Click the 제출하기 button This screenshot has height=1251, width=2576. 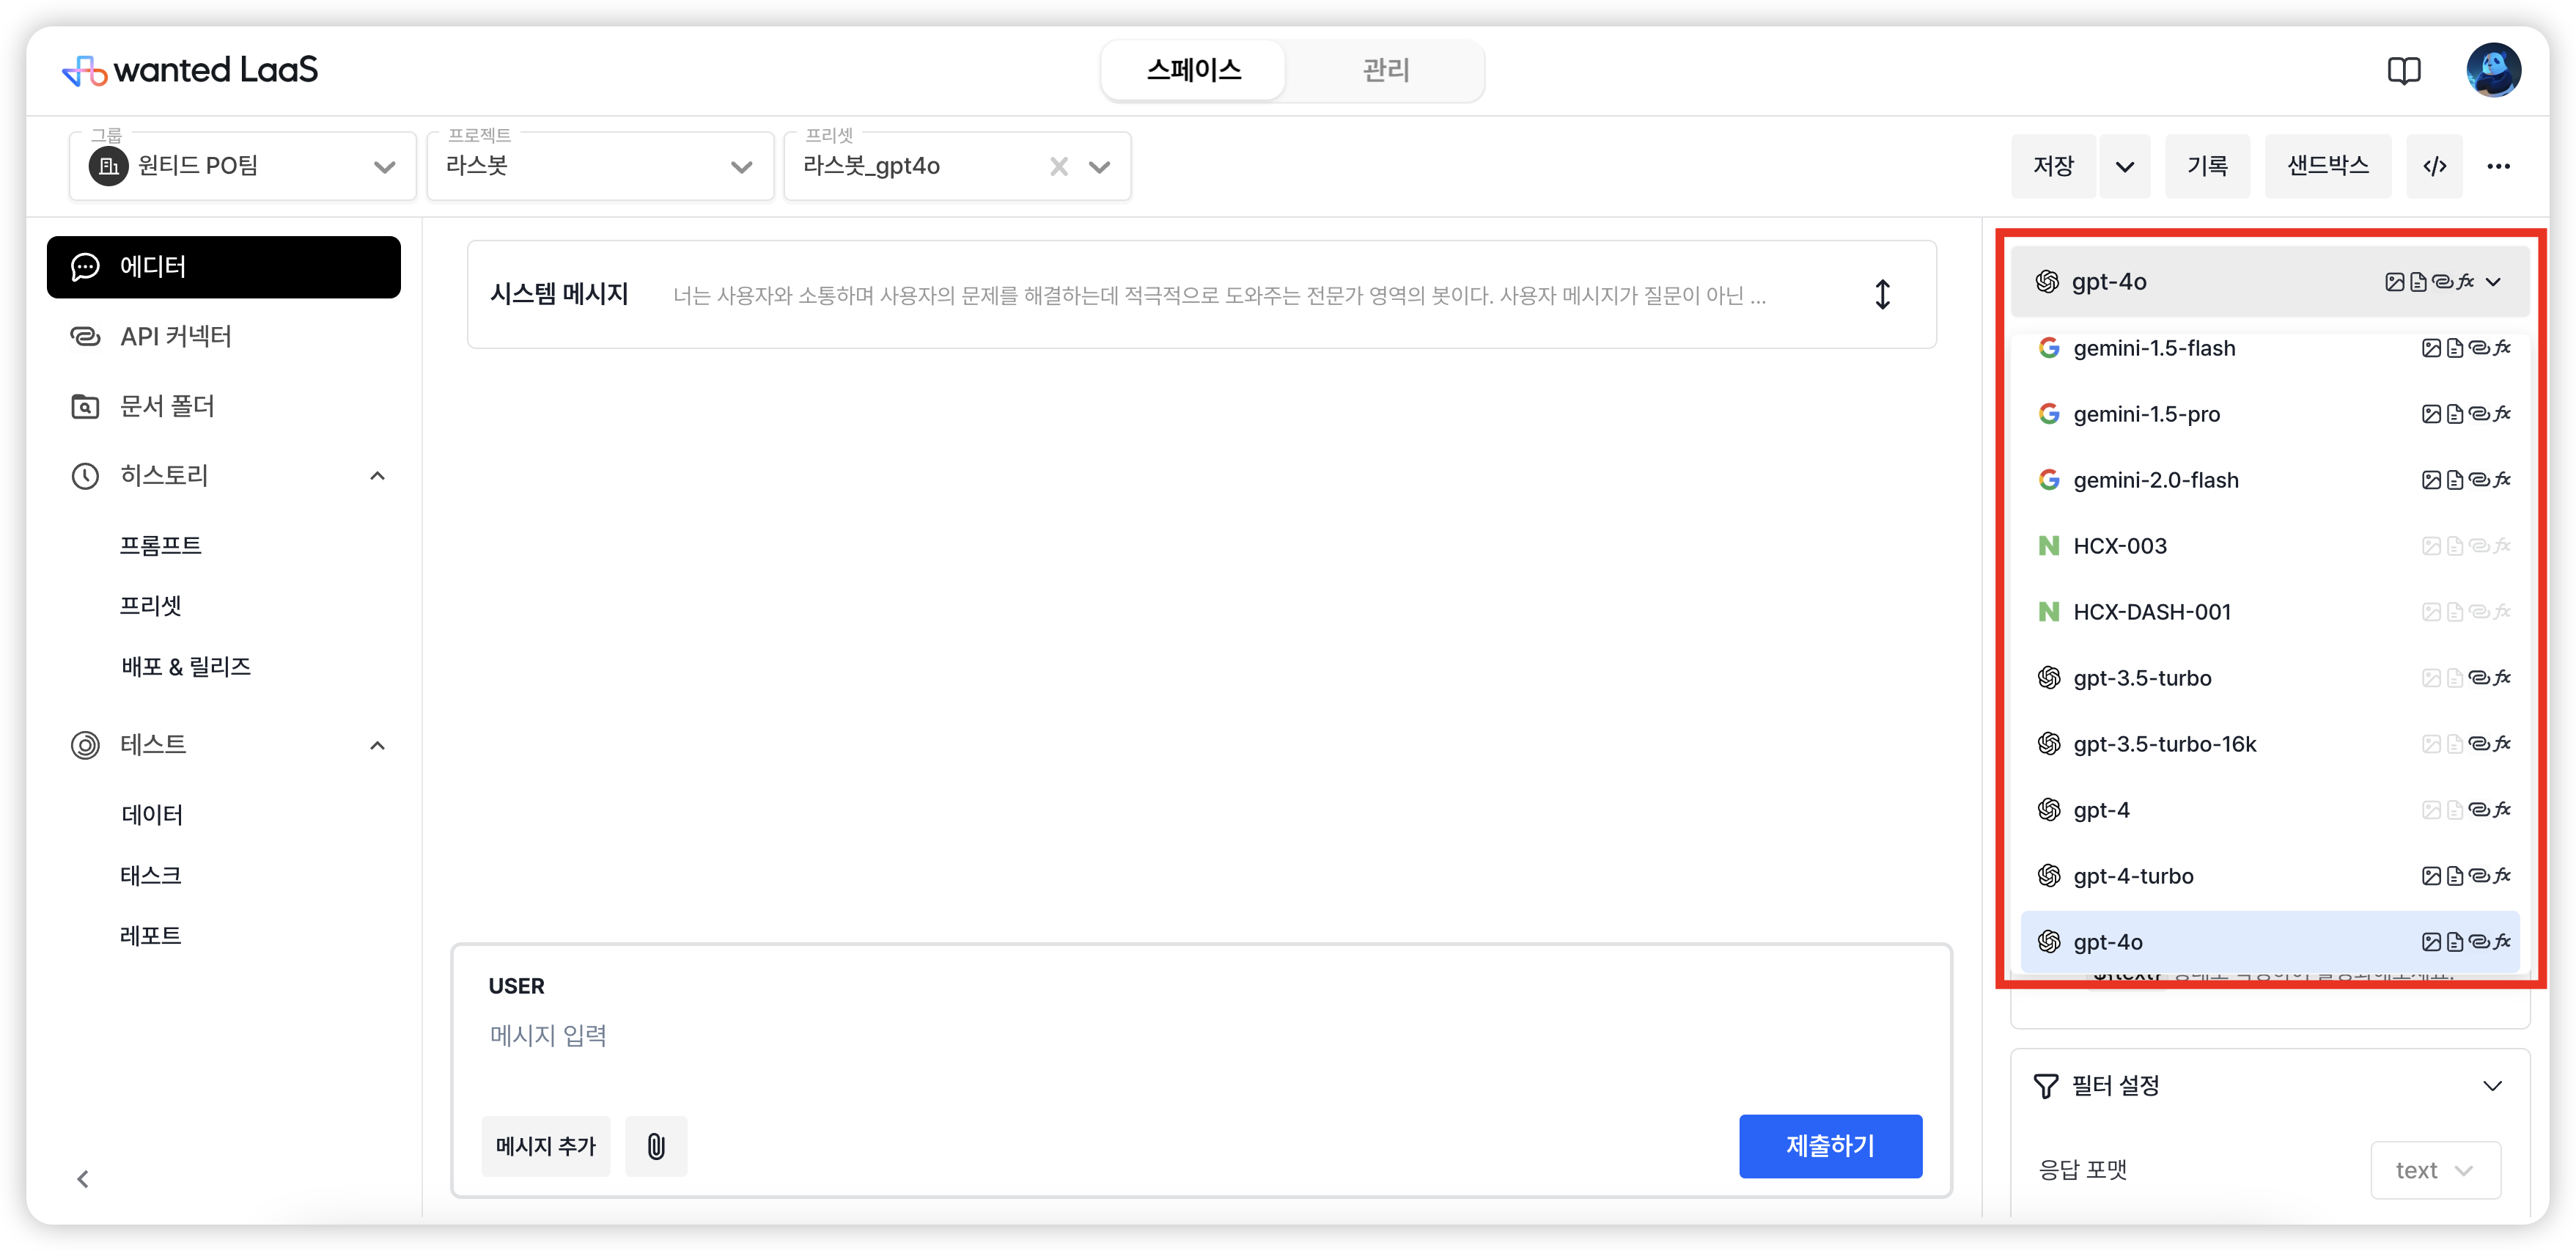click(1830, 1146)
